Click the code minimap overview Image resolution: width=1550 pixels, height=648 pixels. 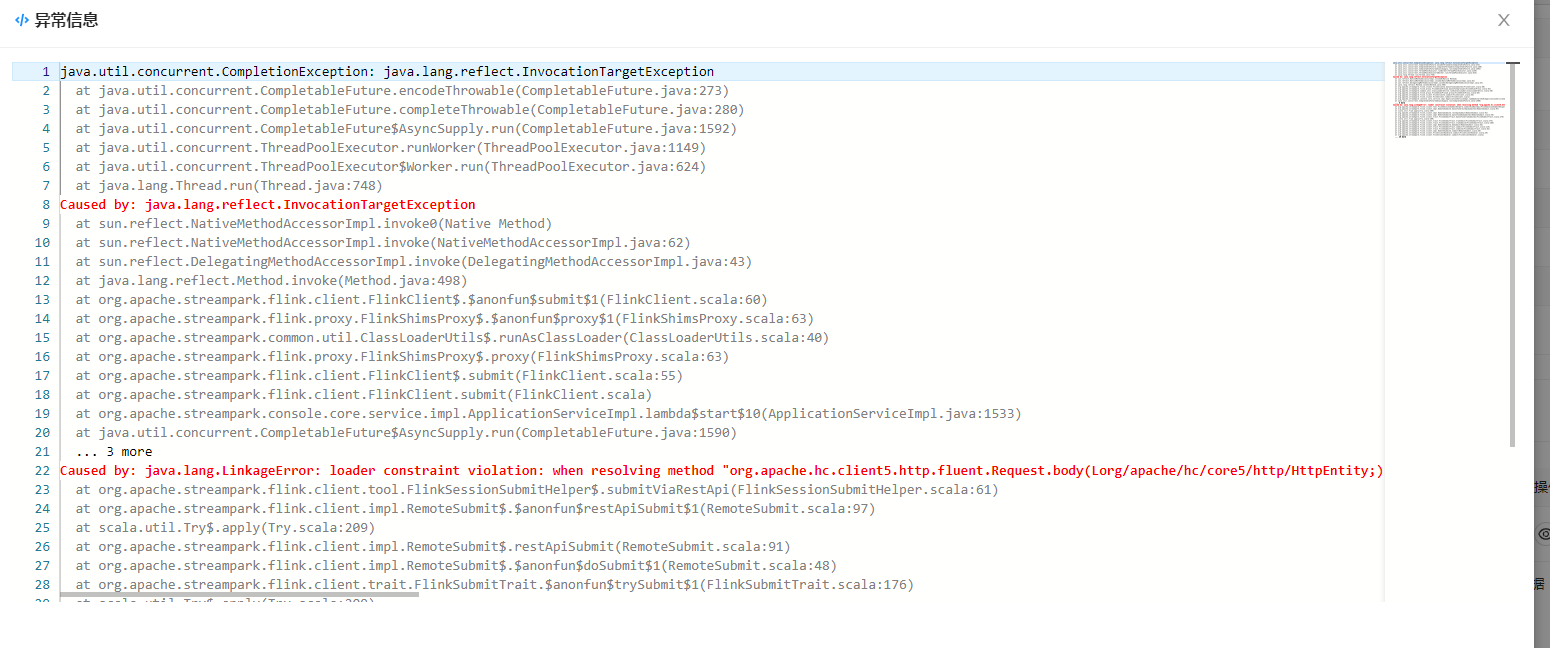coord(1449,100)
